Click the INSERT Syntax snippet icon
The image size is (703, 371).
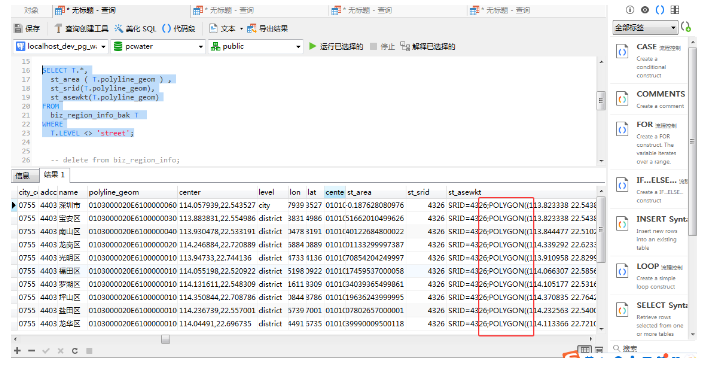[622, 223]
